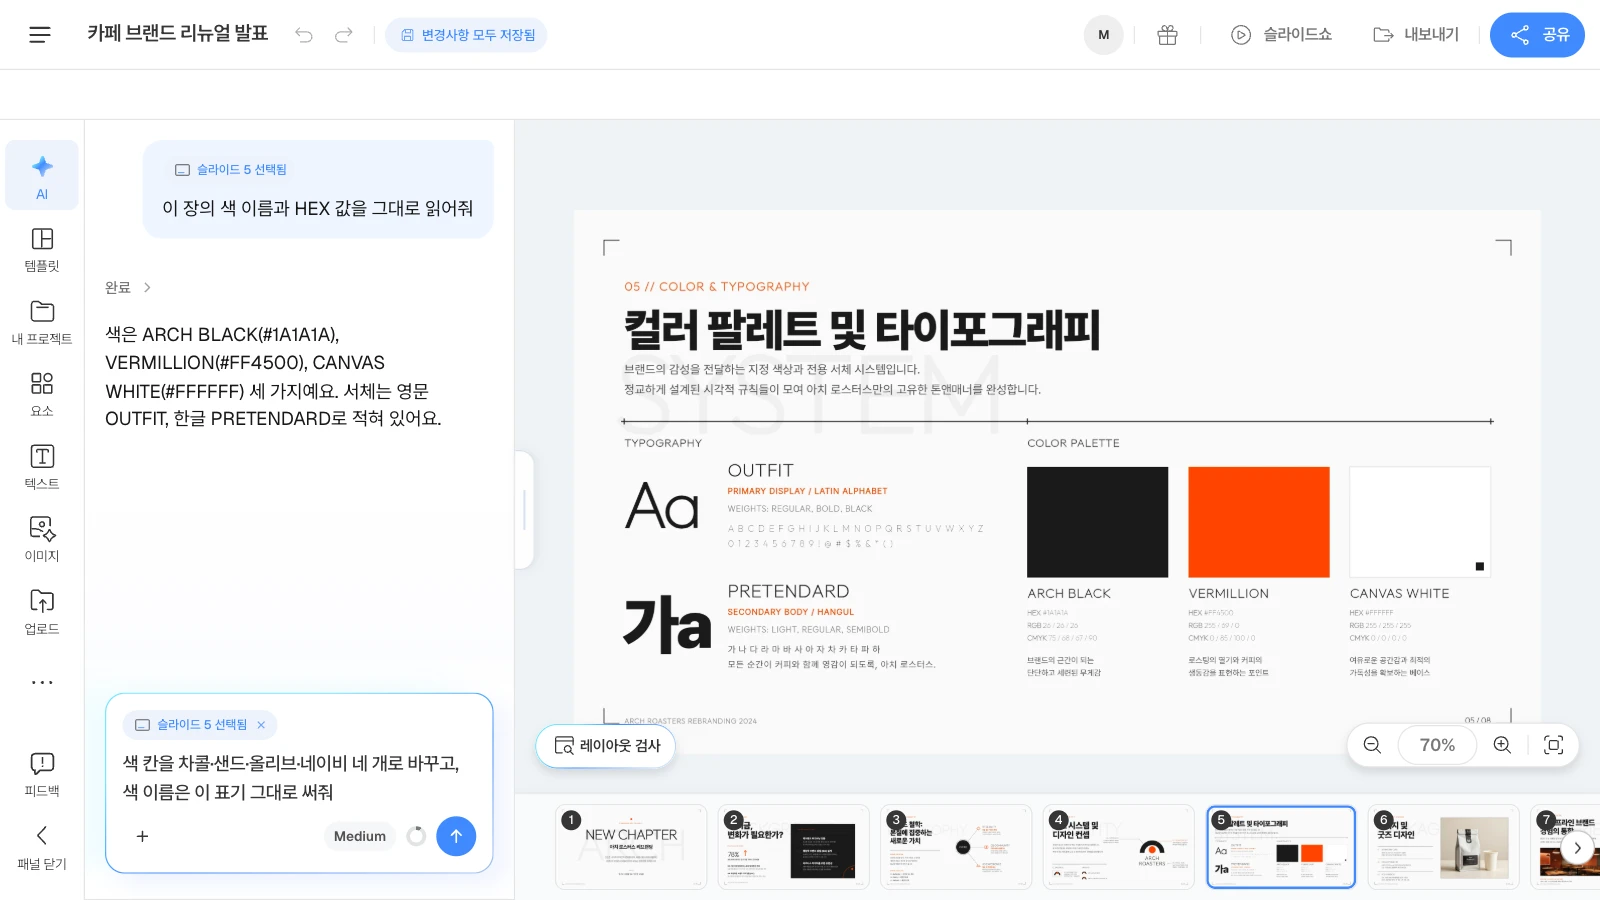
Task: Show more sidebar tools (three dots)
Action: (x=42, y=683)
